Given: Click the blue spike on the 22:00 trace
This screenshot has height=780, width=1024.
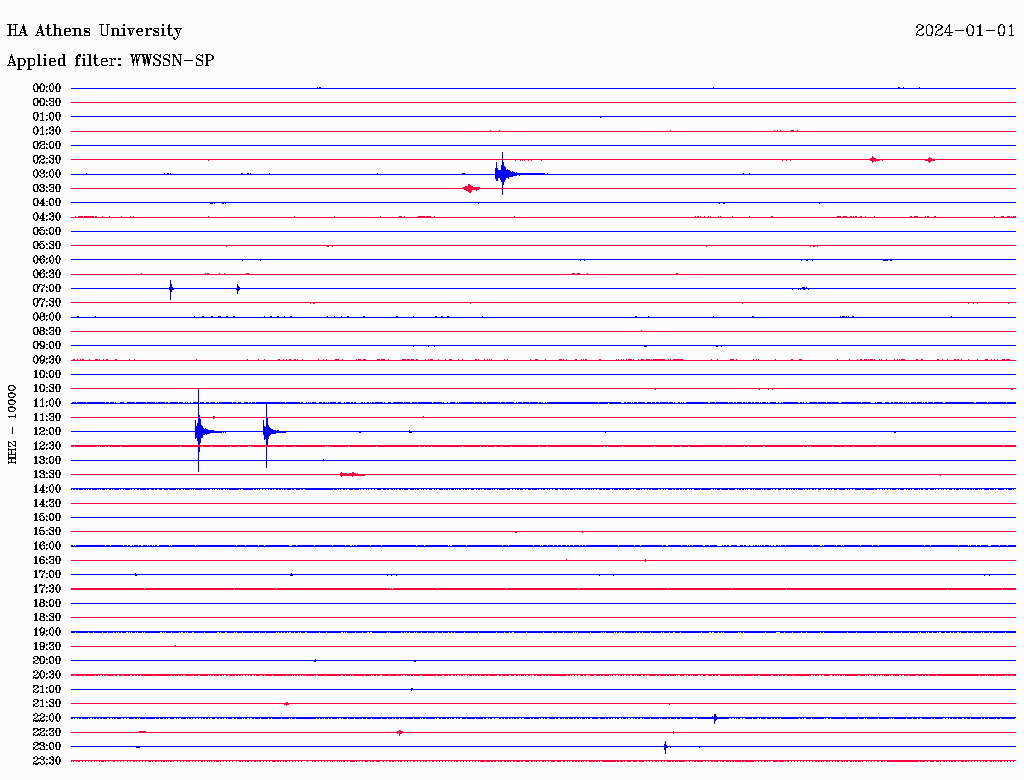Looking at the screenshot, I should pos(715,718).
